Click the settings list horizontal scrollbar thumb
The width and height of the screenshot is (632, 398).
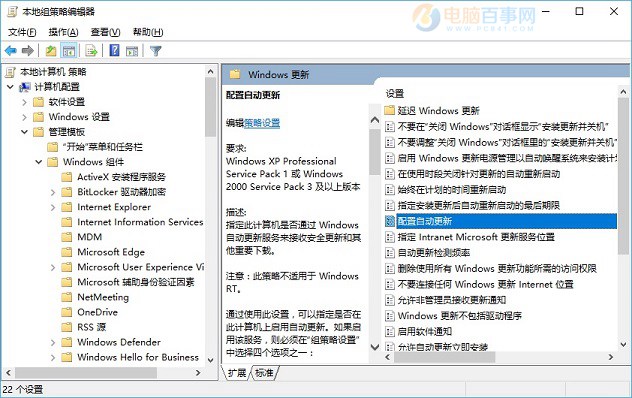coord(444,357)
